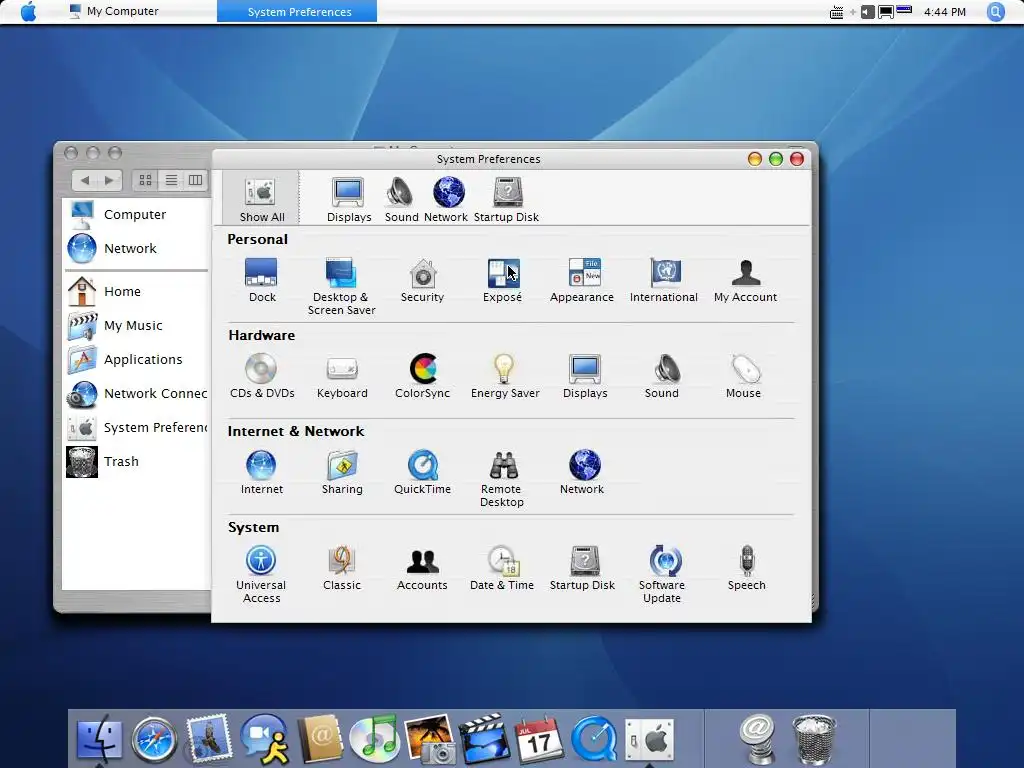Select Network Connections in the sidebar
This screenshot has height=768, width=1024.
137,393
